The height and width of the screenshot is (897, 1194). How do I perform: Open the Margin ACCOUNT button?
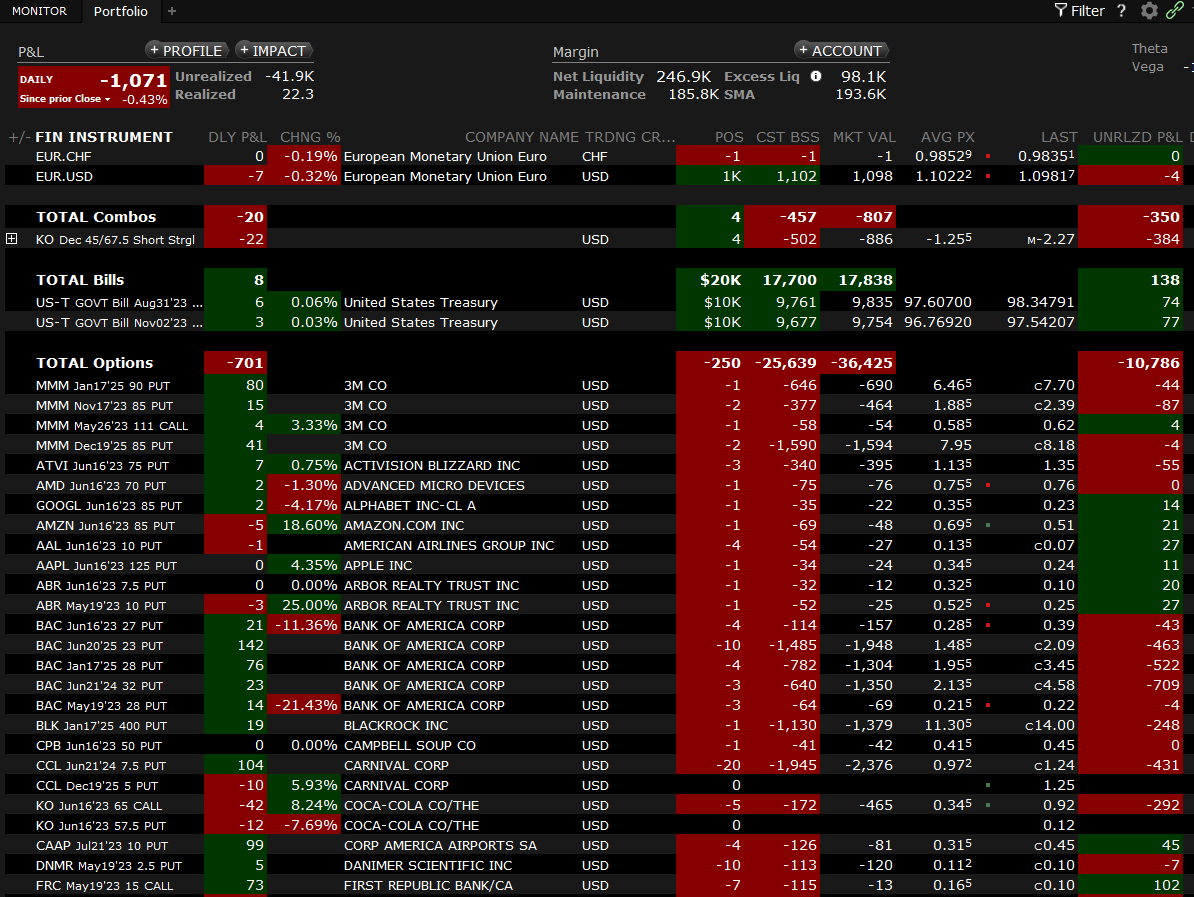click(x=841, y=50)
